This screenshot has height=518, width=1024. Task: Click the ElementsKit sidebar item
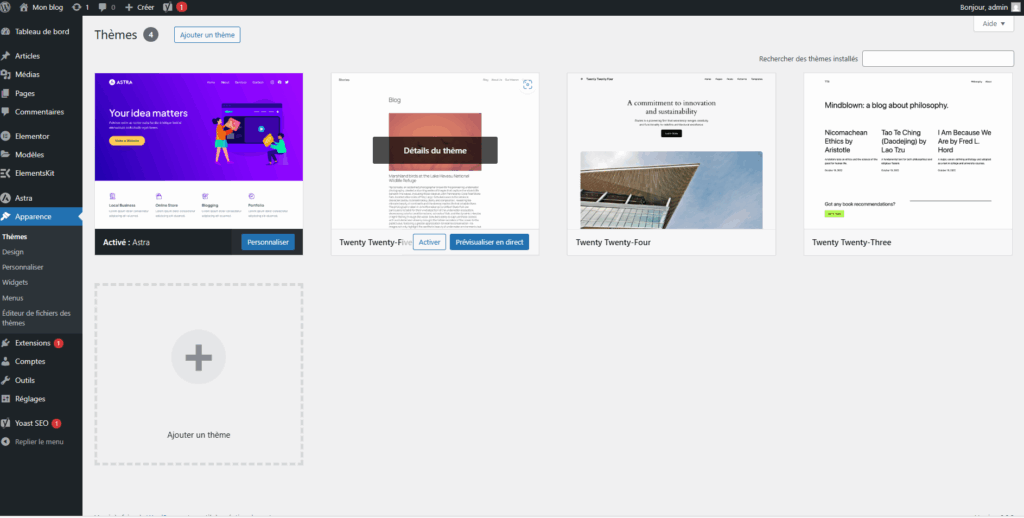[35, 173]
